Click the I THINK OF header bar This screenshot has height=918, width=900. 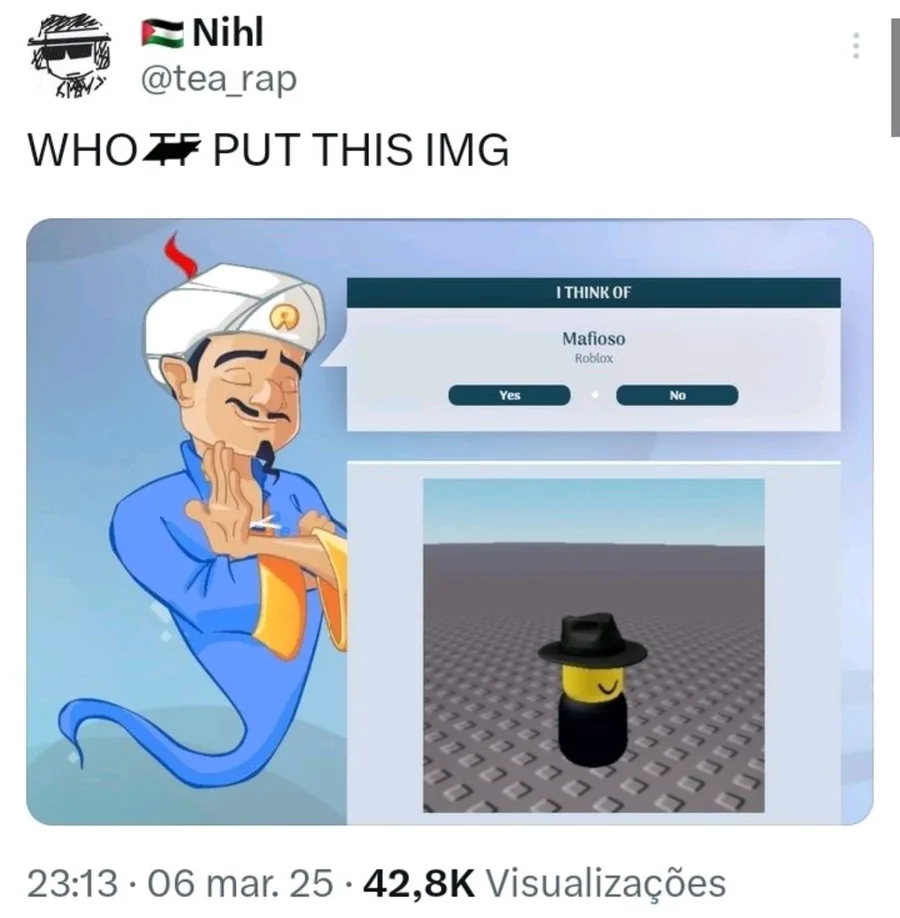tap(594, 293)
